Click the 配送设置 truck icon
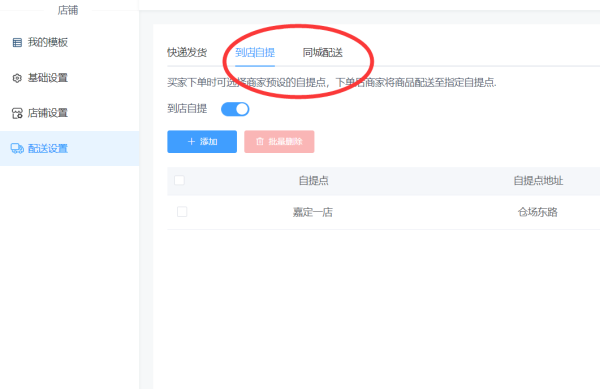This screenshot has height=389, width=600. 17,148
